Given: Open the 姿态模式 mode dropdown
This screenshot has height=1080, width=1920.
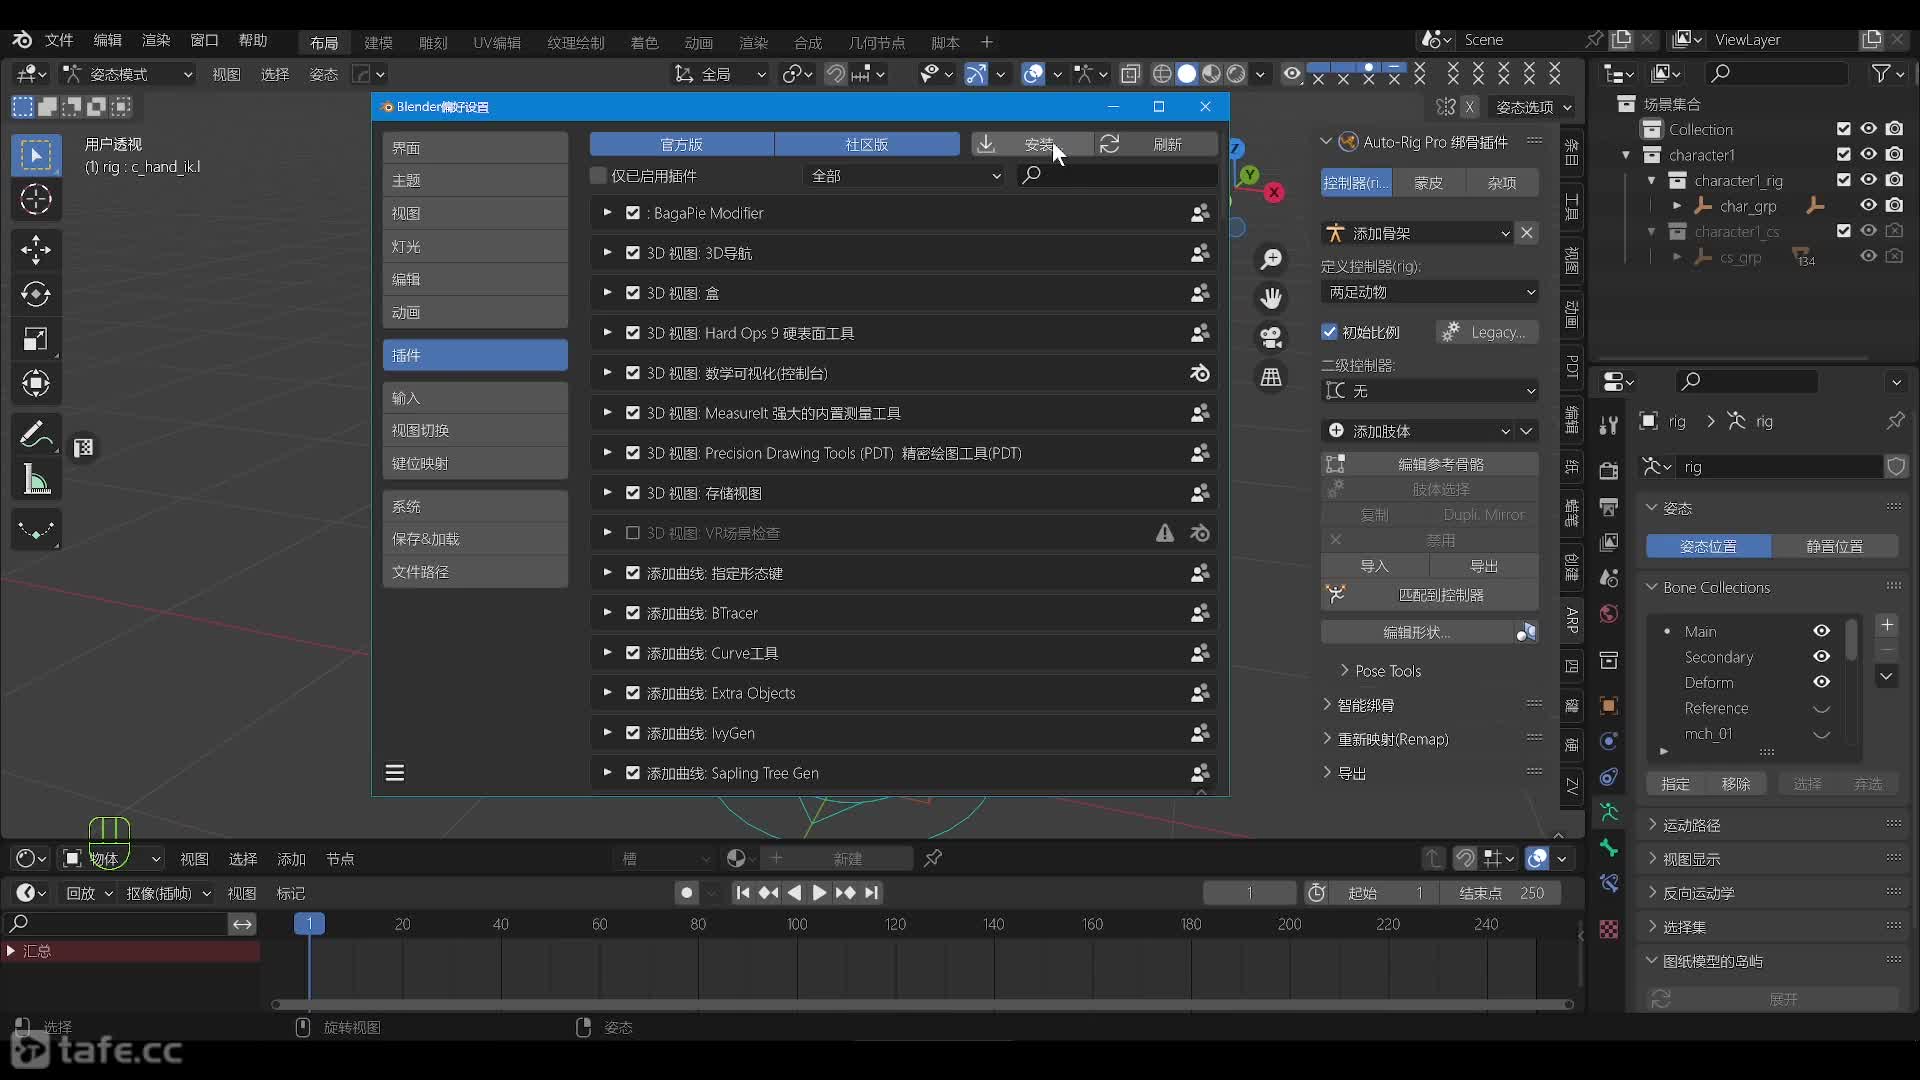Looking at the screenshot, I should (x=127, y=74).
